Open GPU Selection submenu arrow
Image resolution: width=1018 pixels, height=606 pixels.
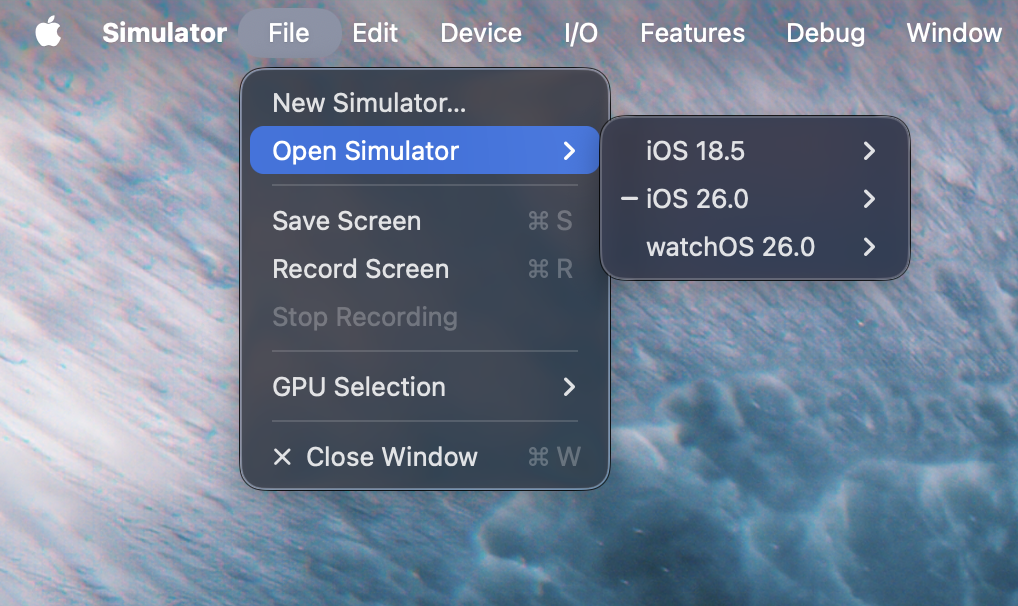(569, 387)
